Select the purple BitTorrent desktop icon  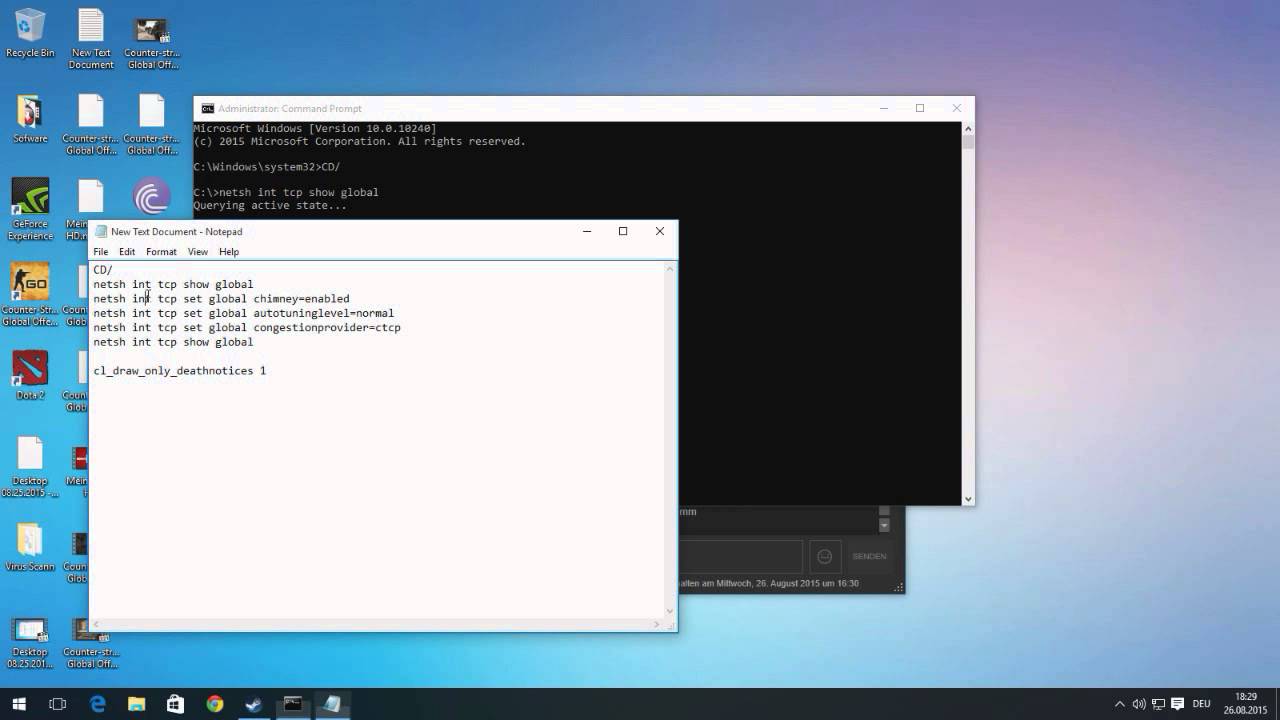[152, 198]
